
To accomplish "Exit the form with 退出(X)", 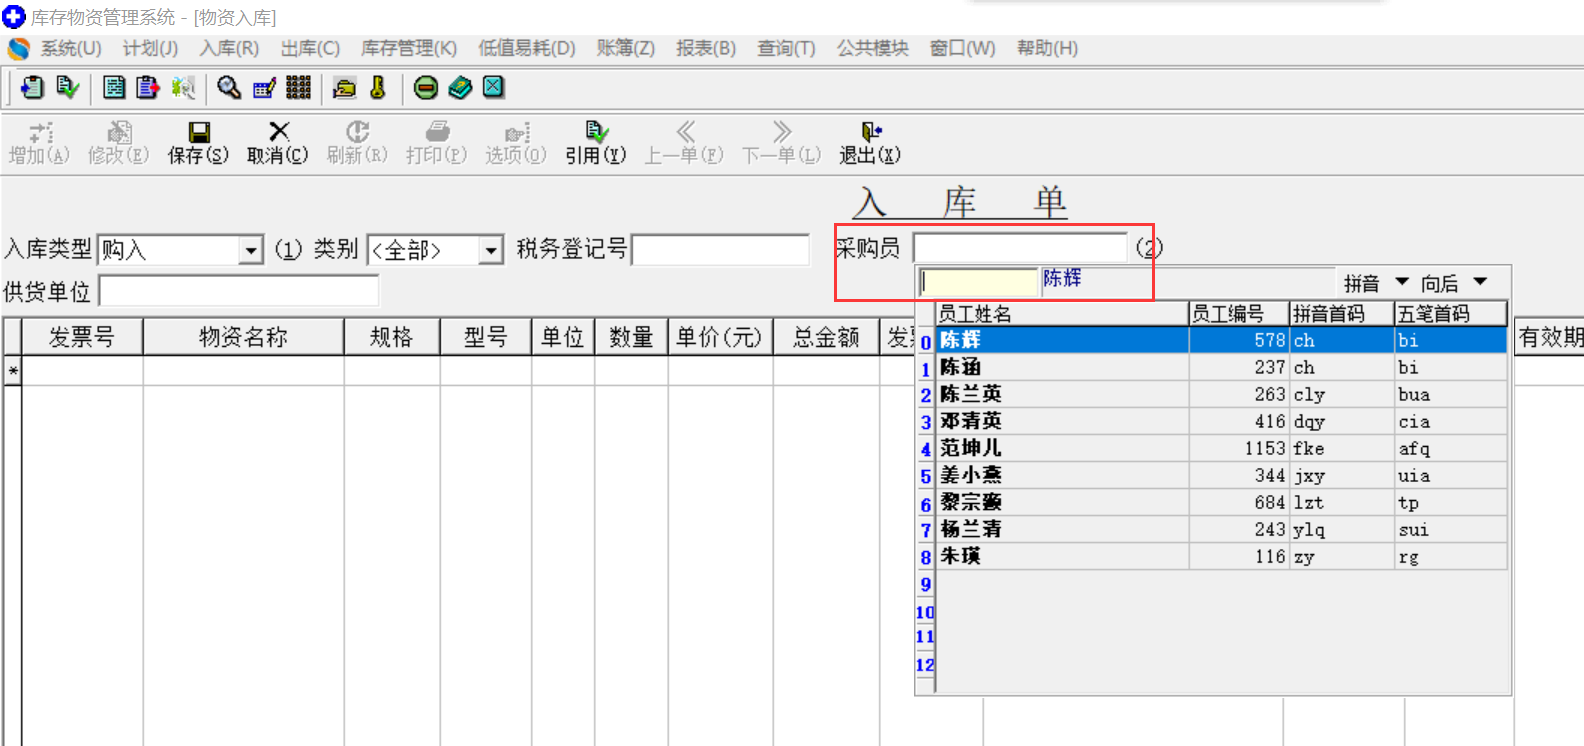I will tap(870, 143).
